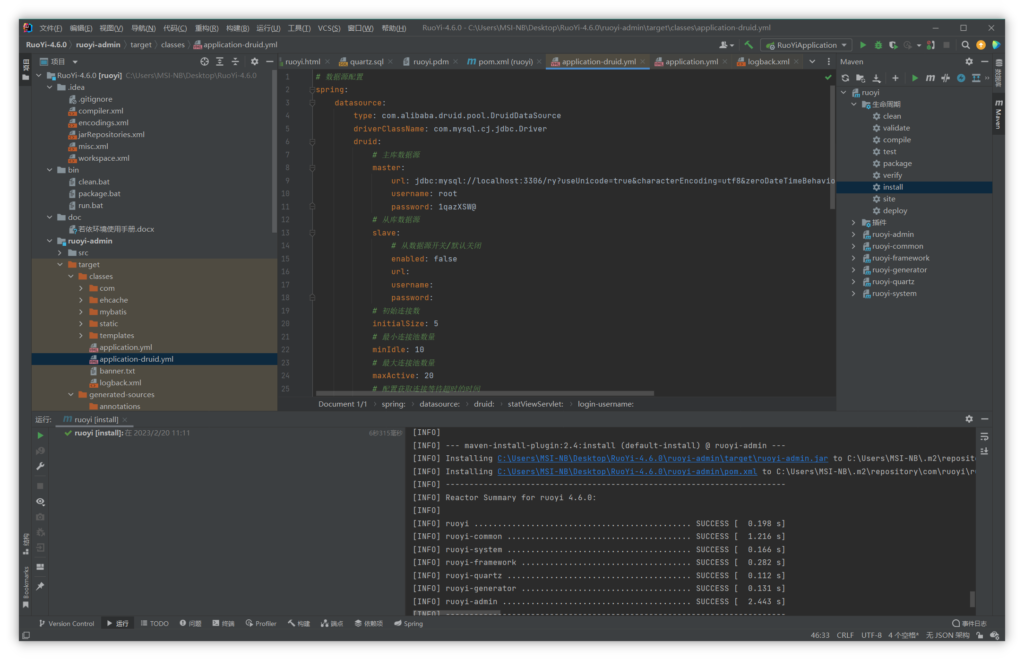Image resolution: width=1024 pixels, height=660 pixels.
Task: Open the Spring tool window
Action: [409, 623]
